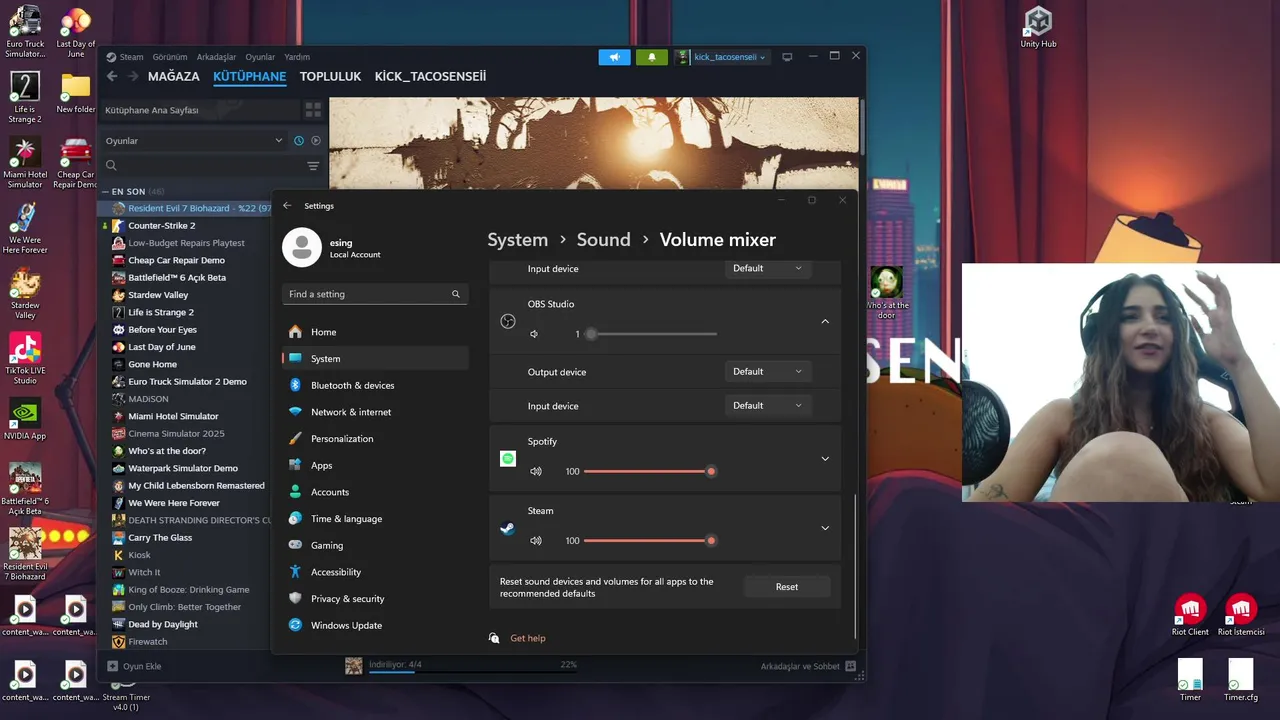Open Steam library advanced filter icon

[x=313, y=166]
